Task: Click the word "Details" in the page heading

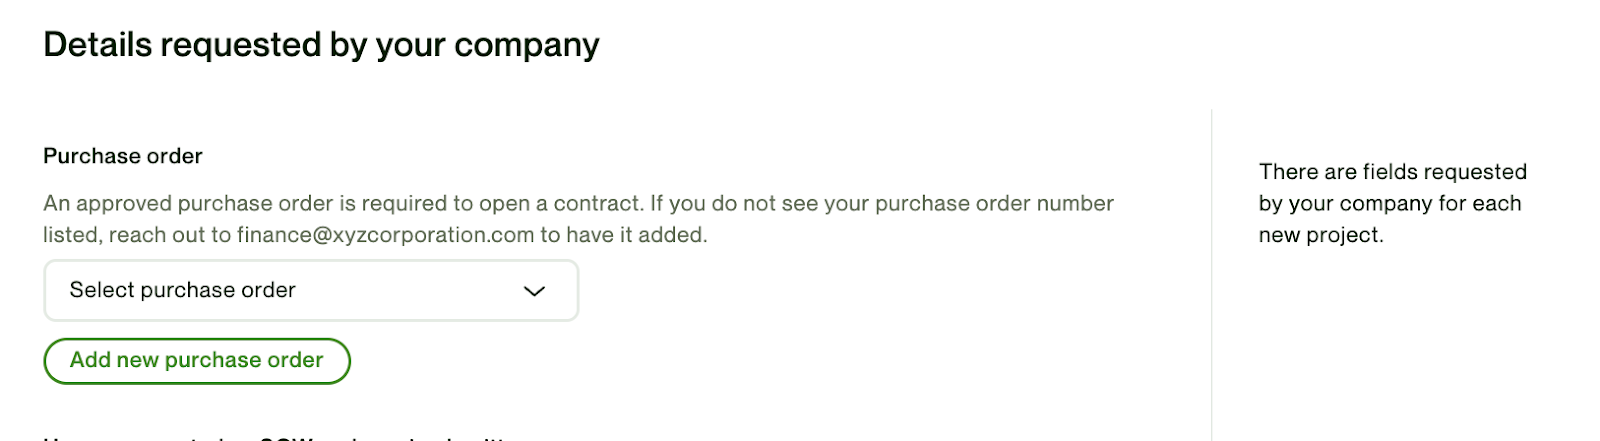Action: [97, 45]
